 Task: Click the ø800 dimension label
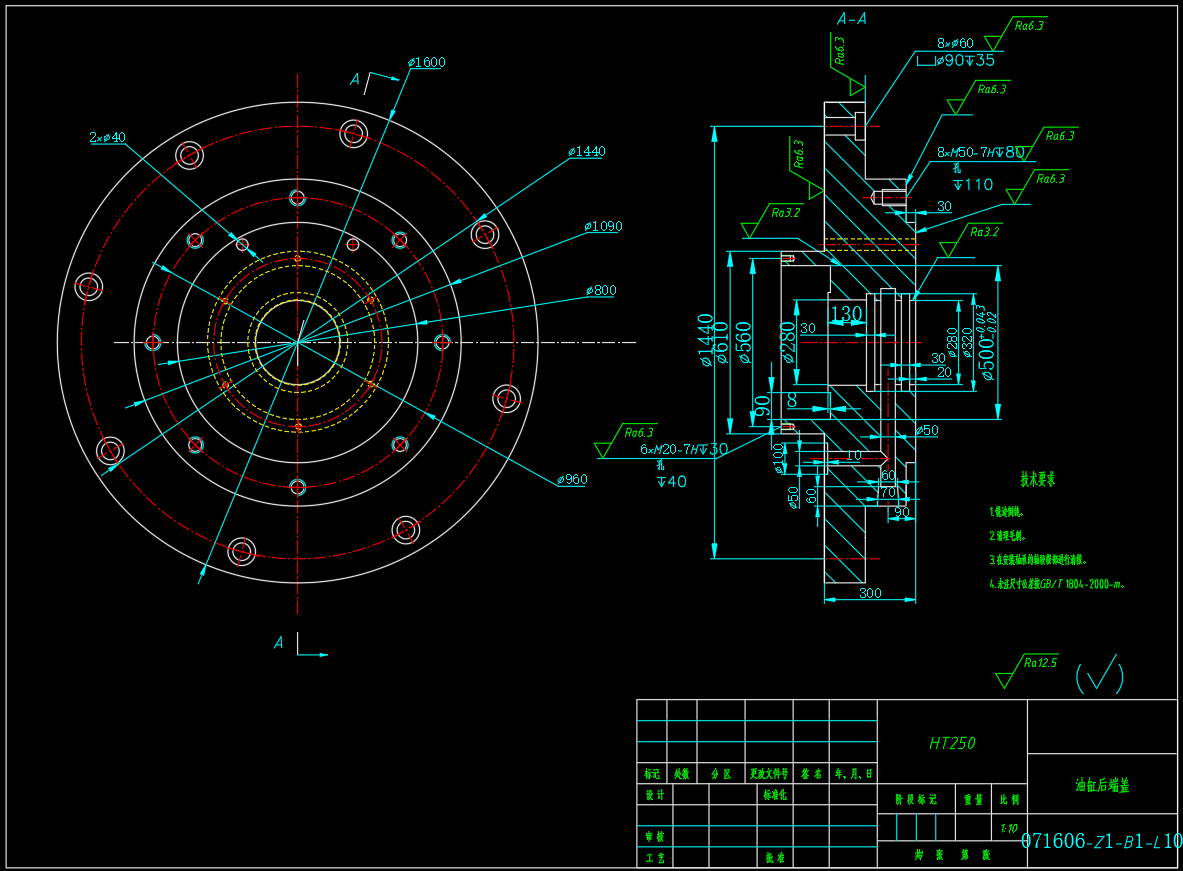[x=601, y=290]
